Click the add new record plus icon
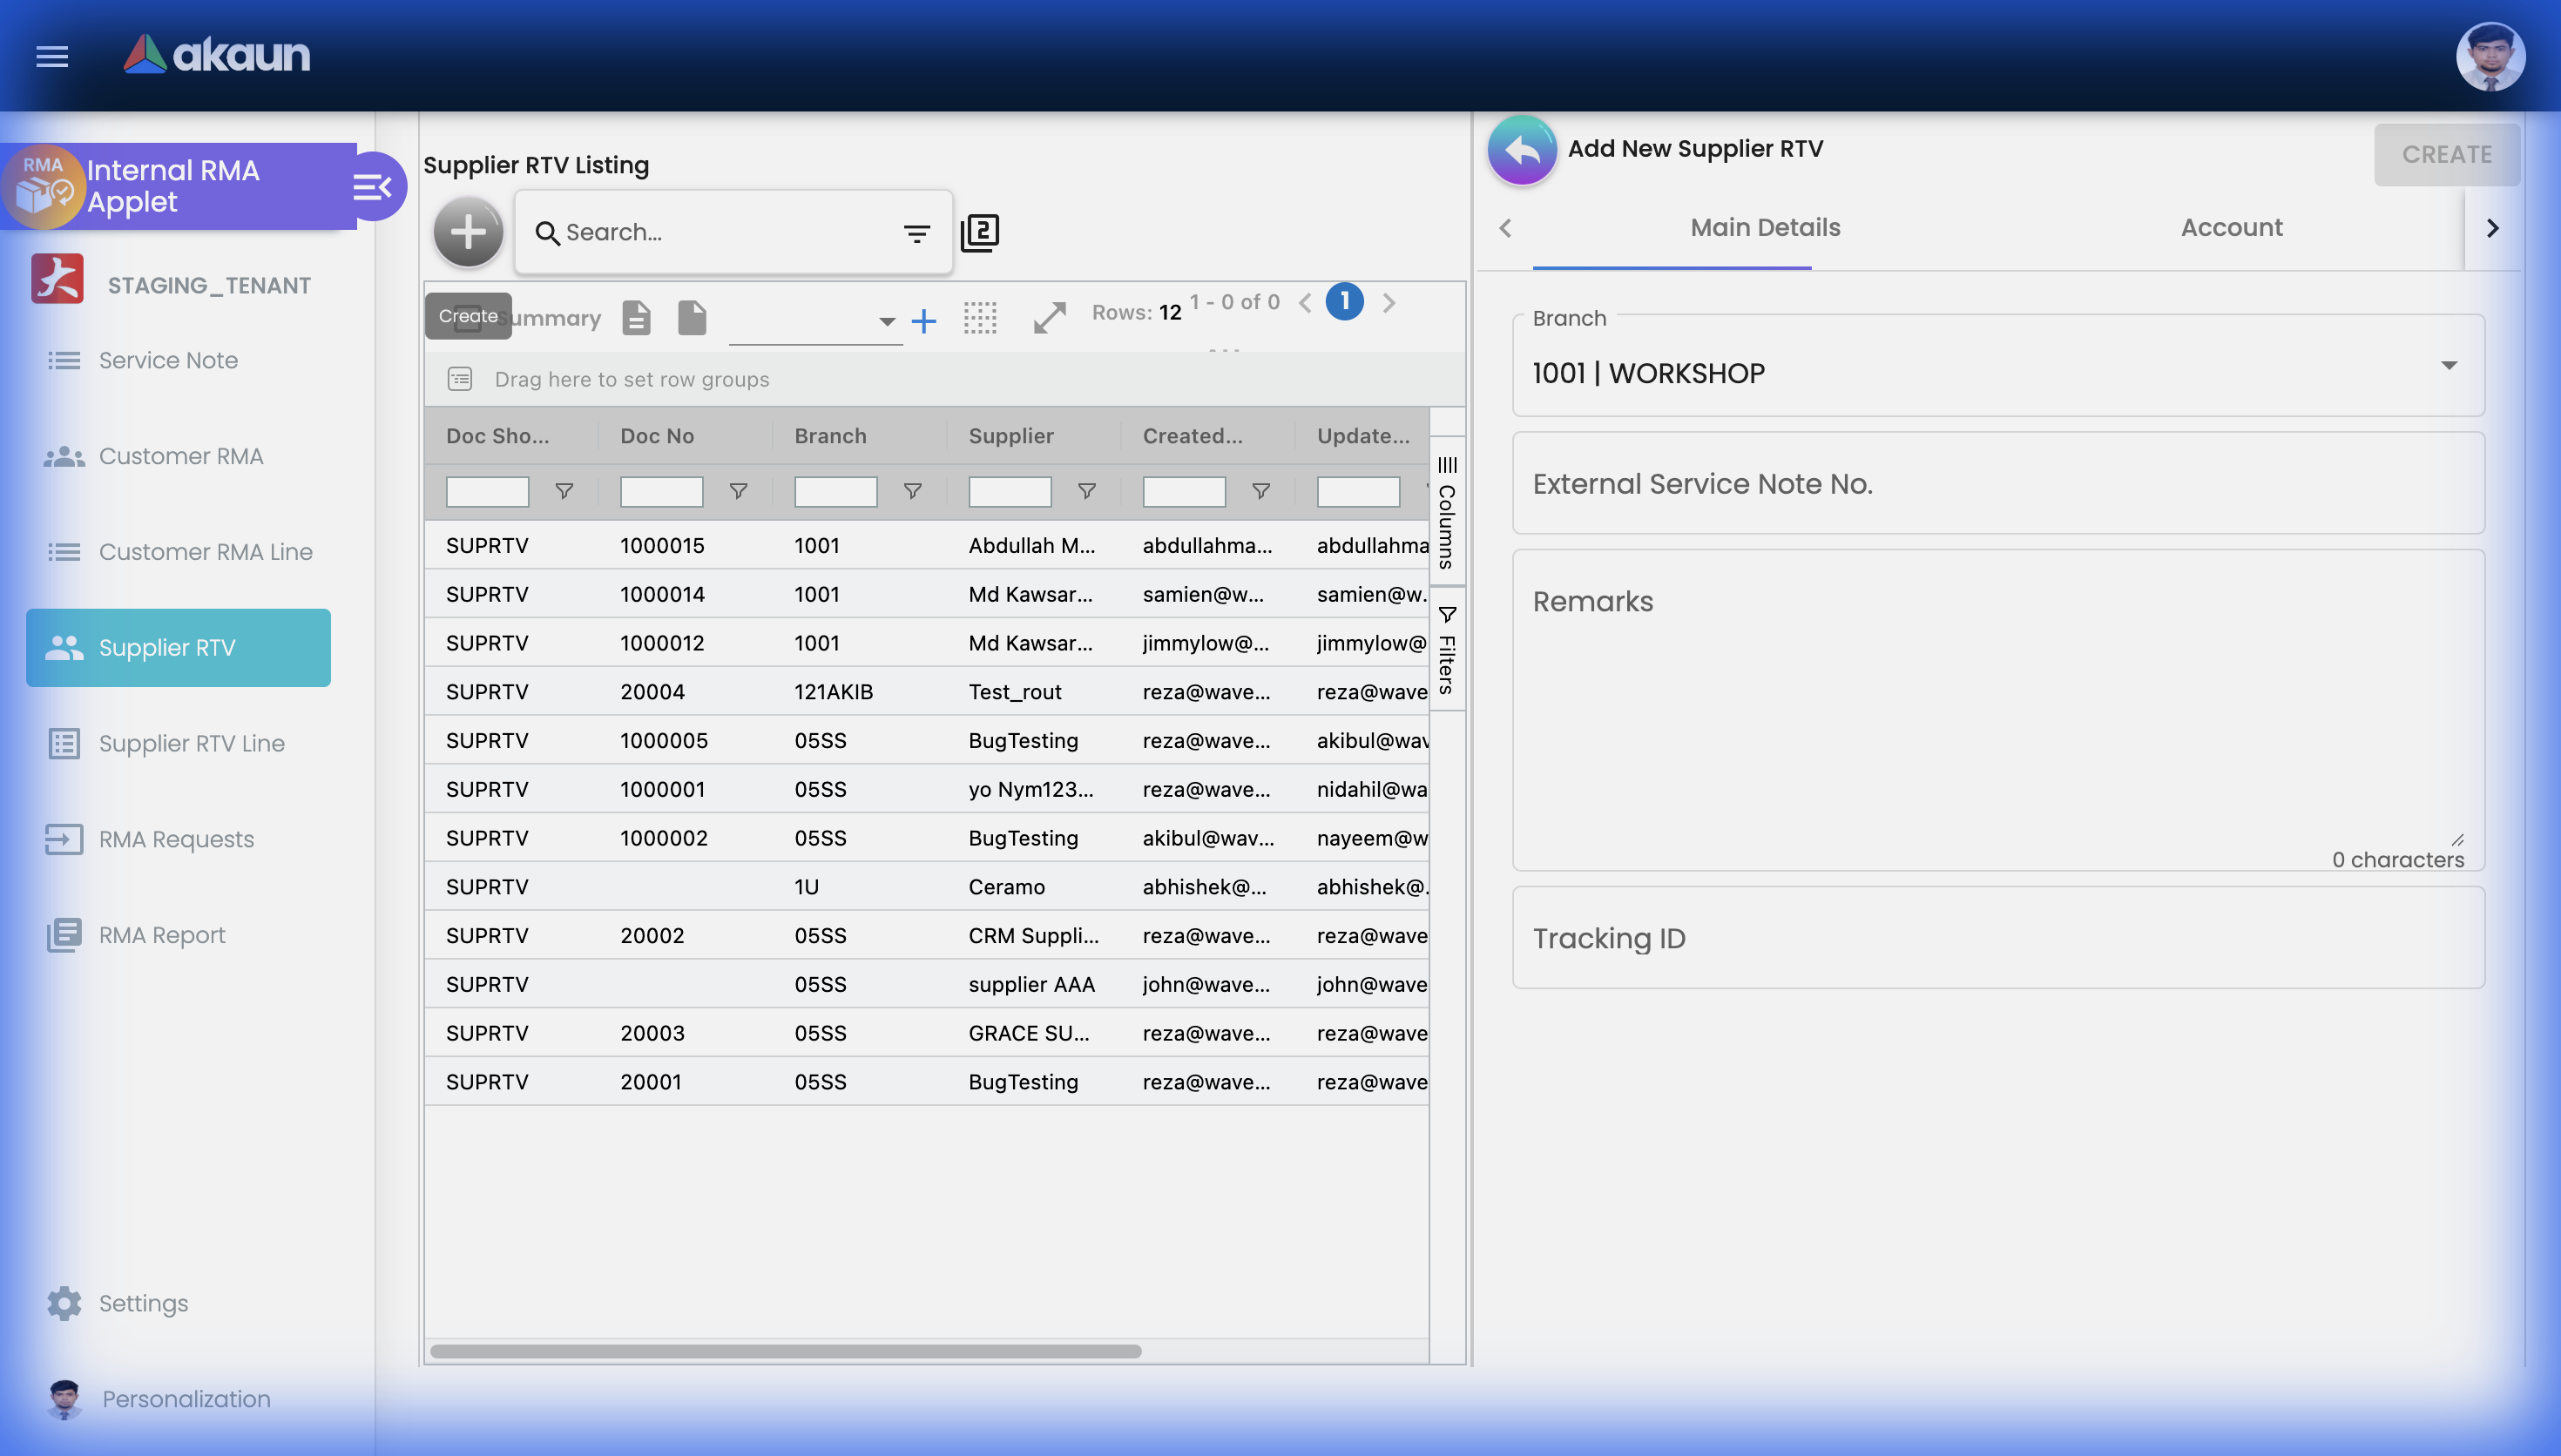This screenshot has width=2561, height=1456. 467,231
